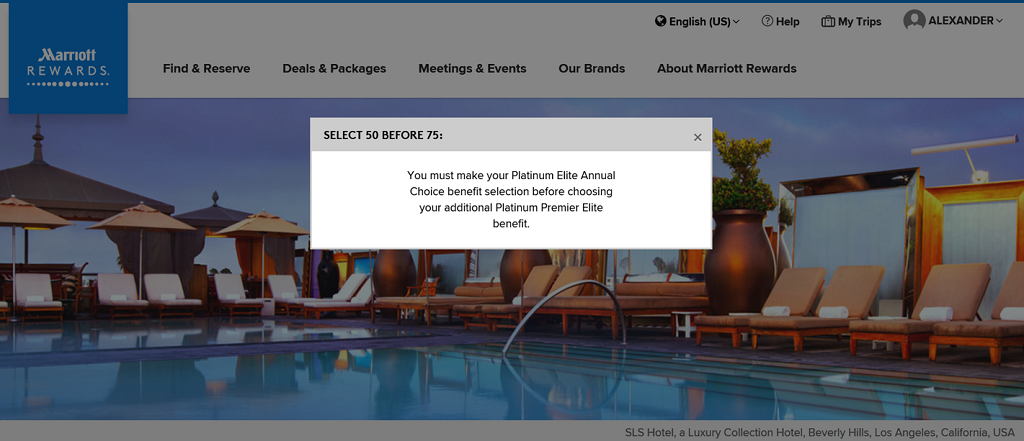Close the Select 50 Before 75 dialog
The image size is (1024, 441).
[698, 137]
